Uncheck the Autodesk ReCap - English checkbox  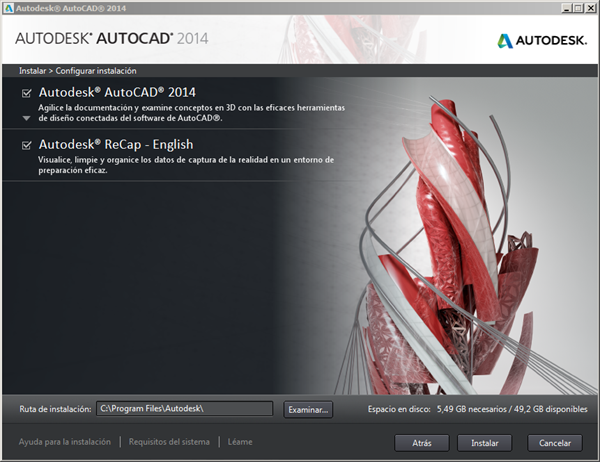pos(26,145)
